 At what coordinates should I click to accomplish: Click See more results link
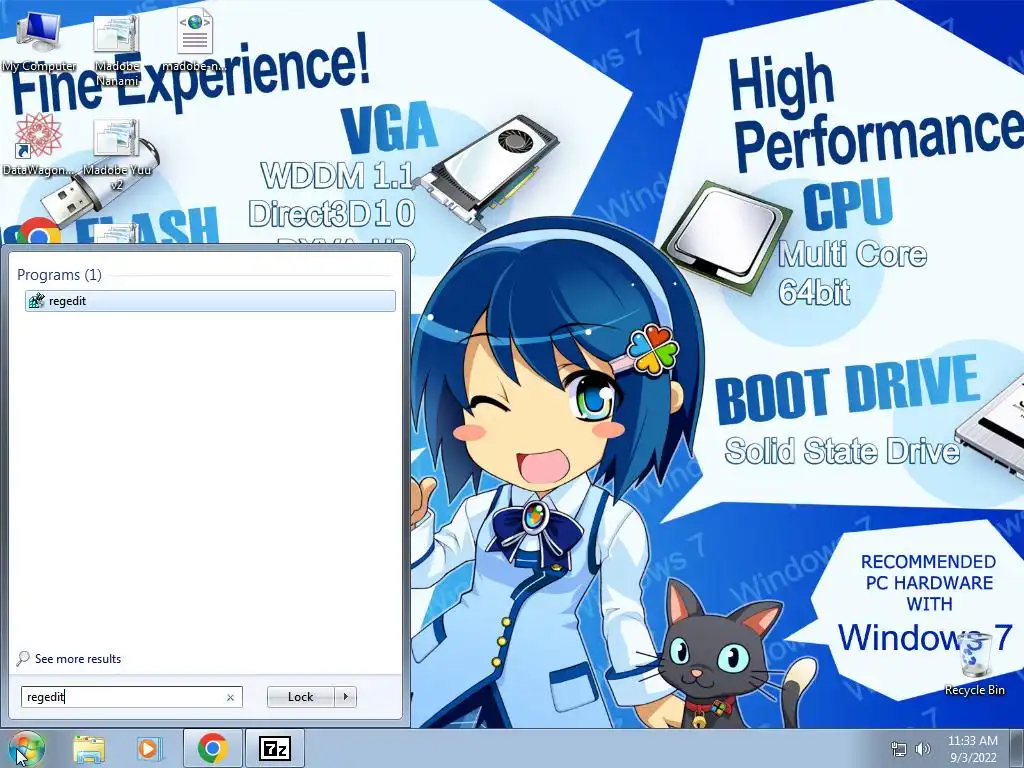78,658
